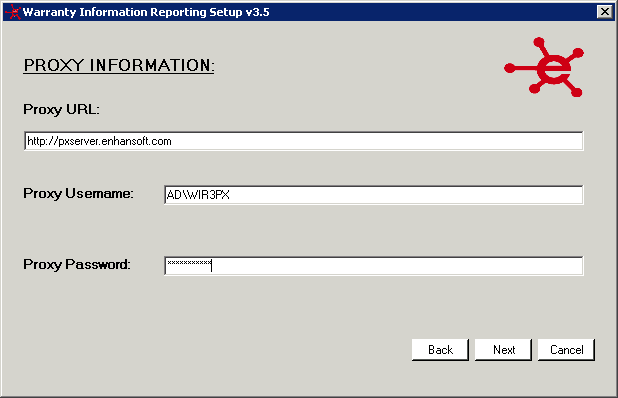The height and width of the screenshot is (398, 618).
Task: Go Back to previous setup step
Action: point(440,350)
